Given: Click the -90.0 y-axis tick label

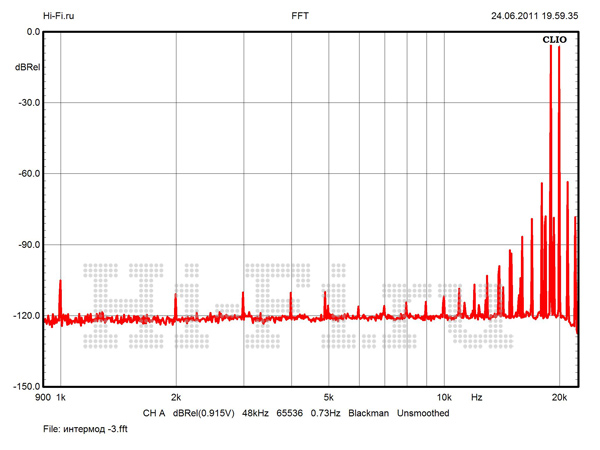Looking at the screenshot, I should (x=28, y=245).
